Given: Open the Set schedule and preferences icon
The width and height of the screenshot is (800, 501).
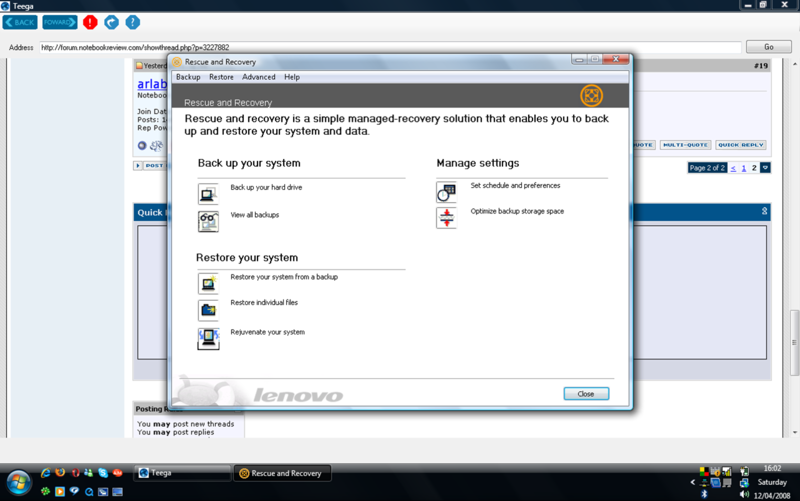Looking at the screenshot, I should tap(446, 192).
